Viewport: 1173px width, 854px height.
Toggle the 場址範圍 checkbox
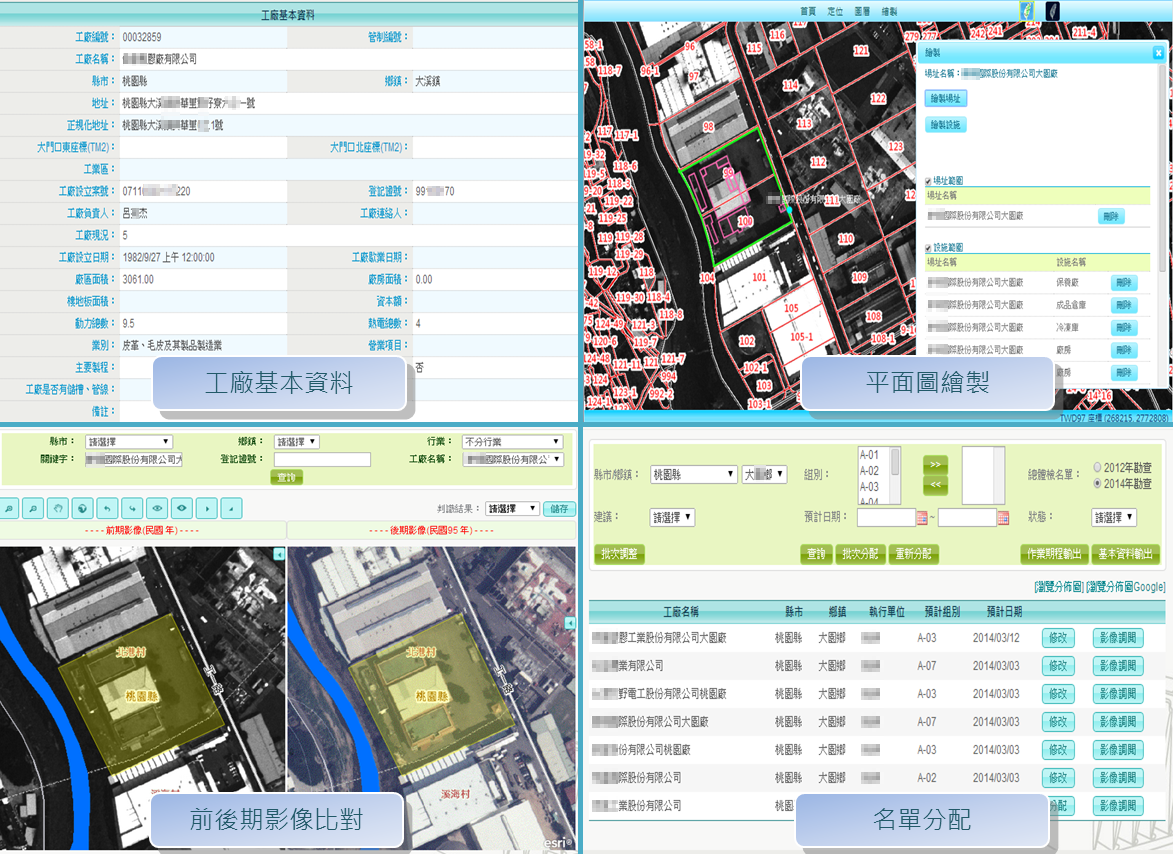point(928,181)
